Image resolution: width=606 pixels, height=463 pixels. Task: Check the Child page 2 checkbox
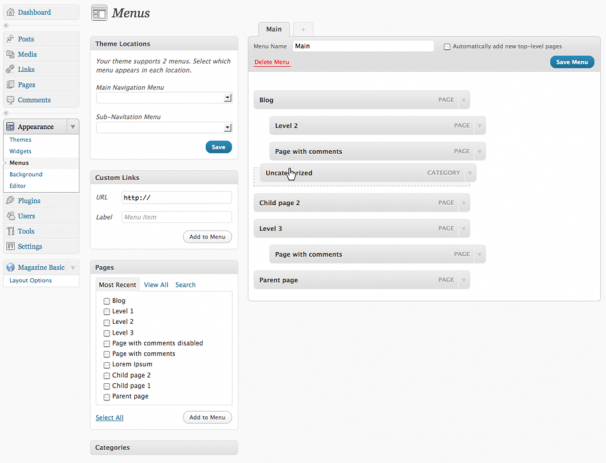point(107,376)
